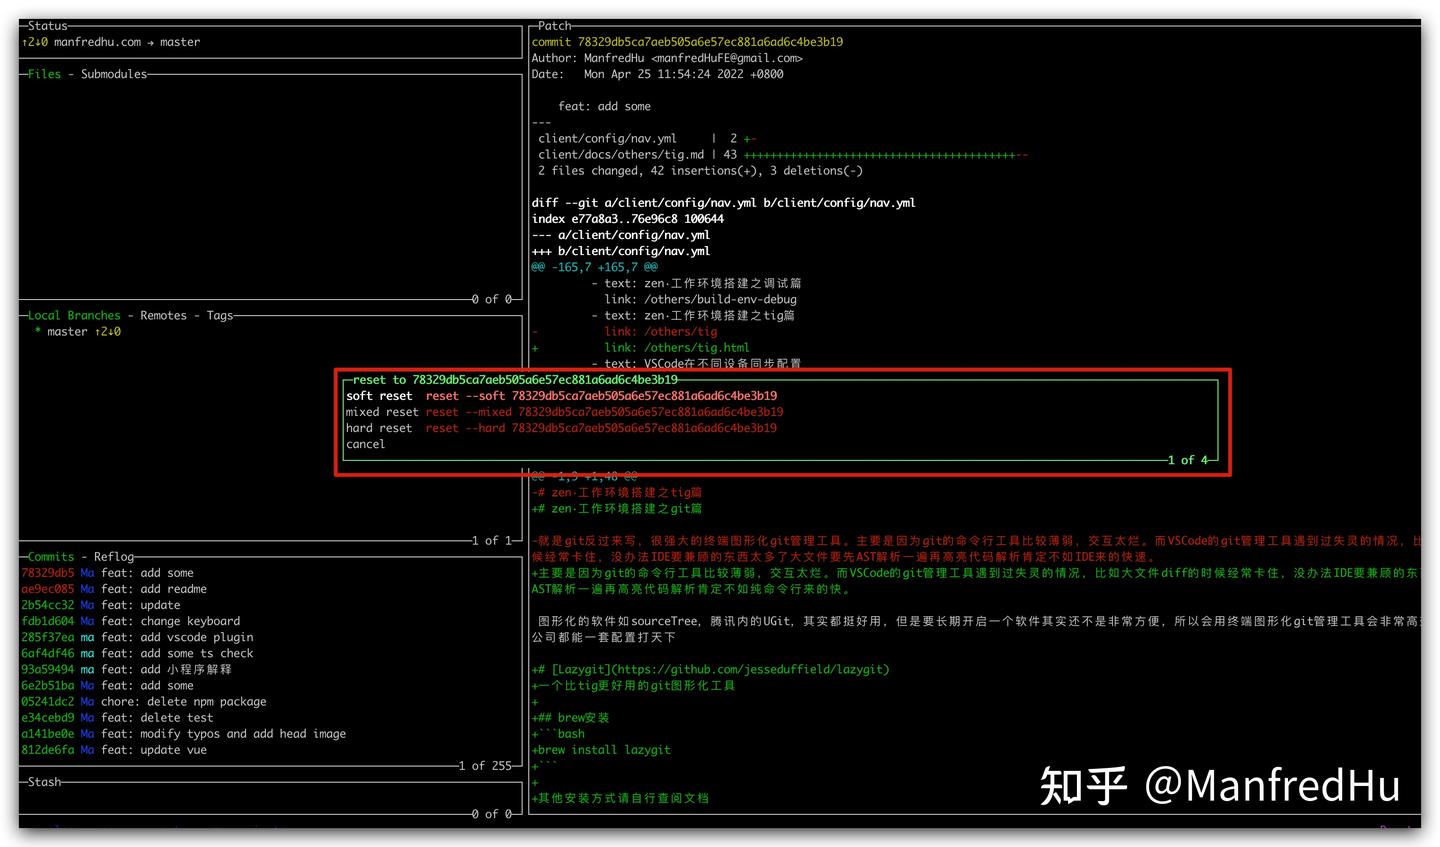The width and height of the screenshot is (1440, 847).
Task: Open the Reflog tab
Action: [x=114, y=557]
